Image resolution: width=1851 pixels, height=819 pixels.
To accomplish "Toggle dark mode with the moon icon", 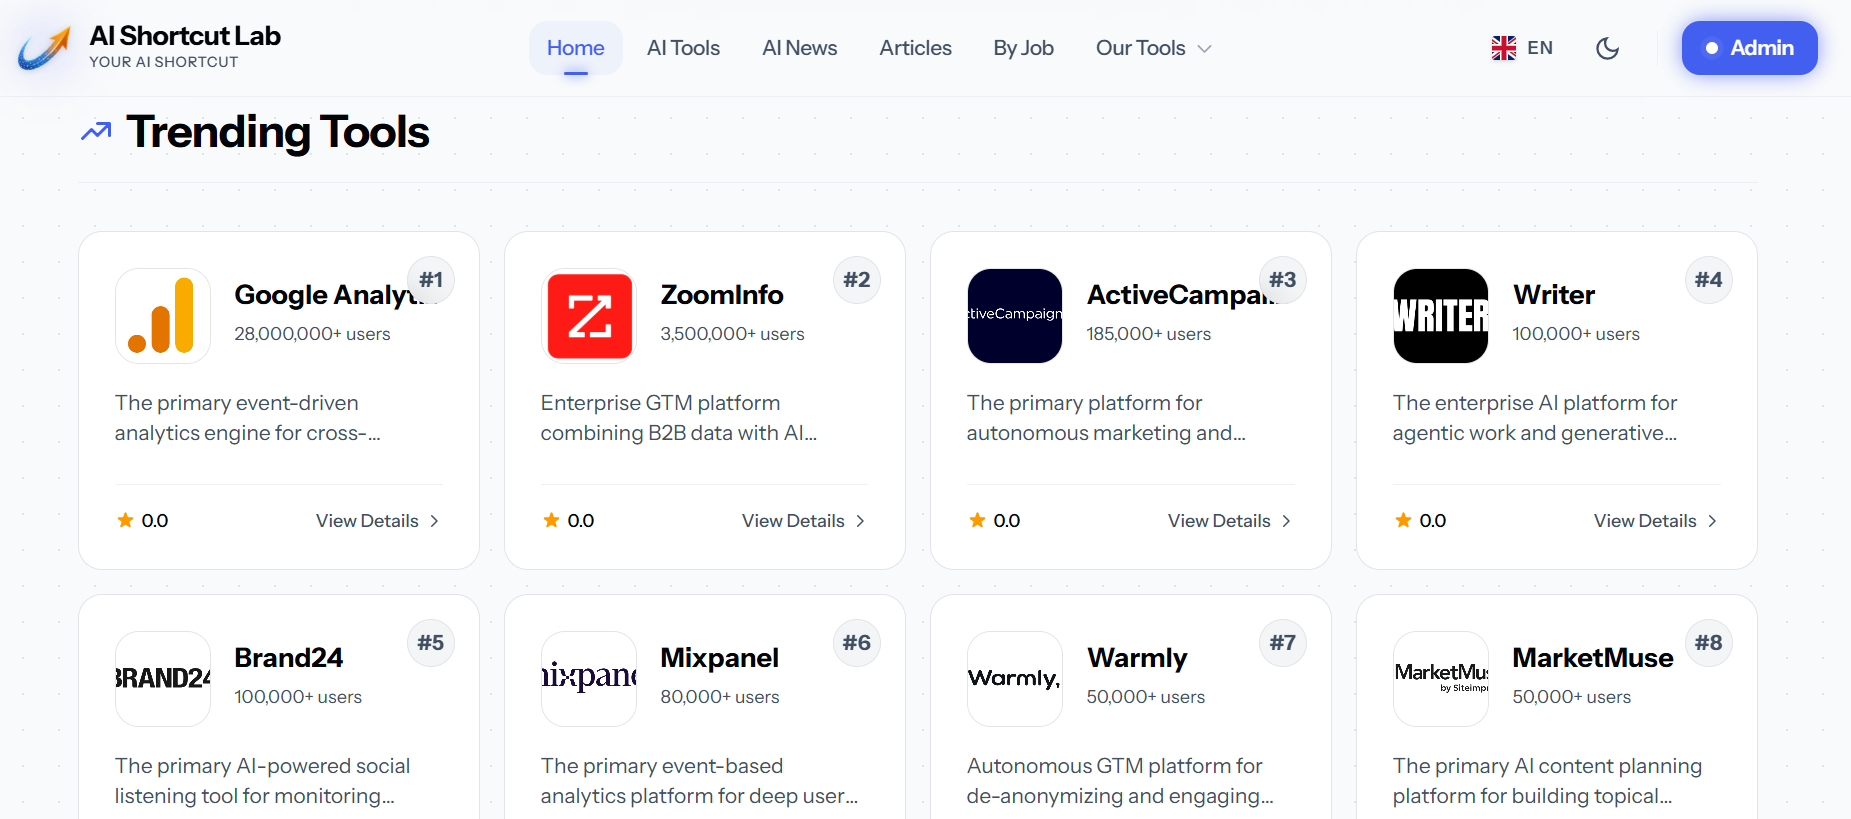I will [1607, 47].
